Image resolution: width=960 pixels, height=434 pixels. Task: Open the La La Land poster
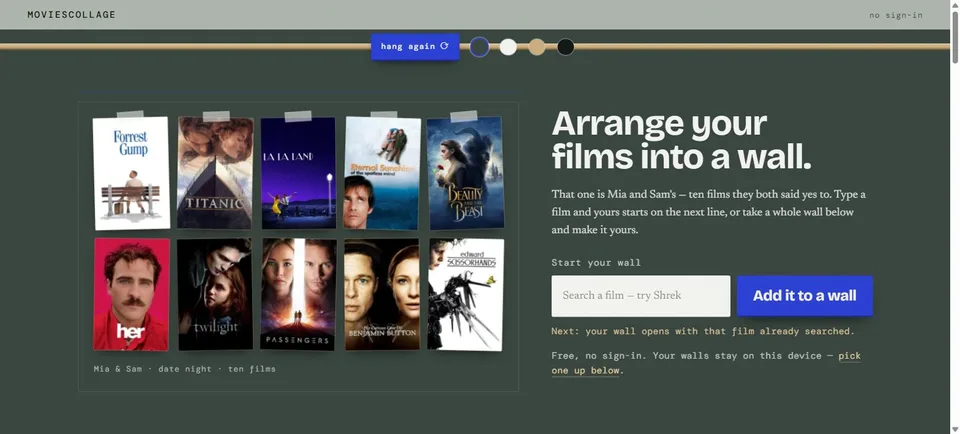(298, 172)
